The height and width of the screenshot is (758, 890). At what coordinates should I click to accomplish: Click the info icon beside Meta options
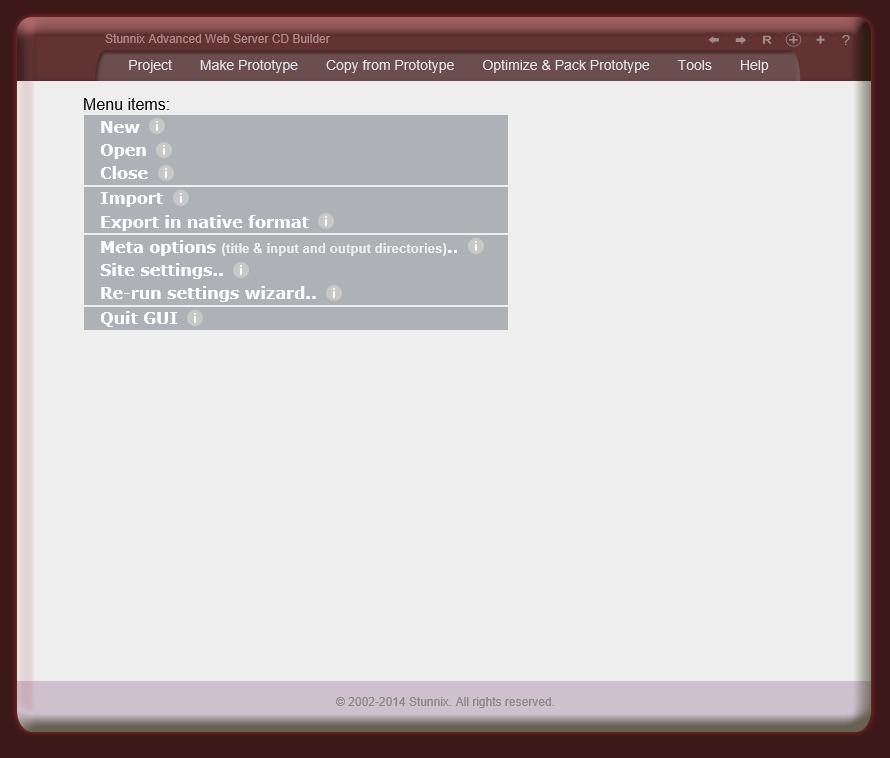tap(476, 245)
